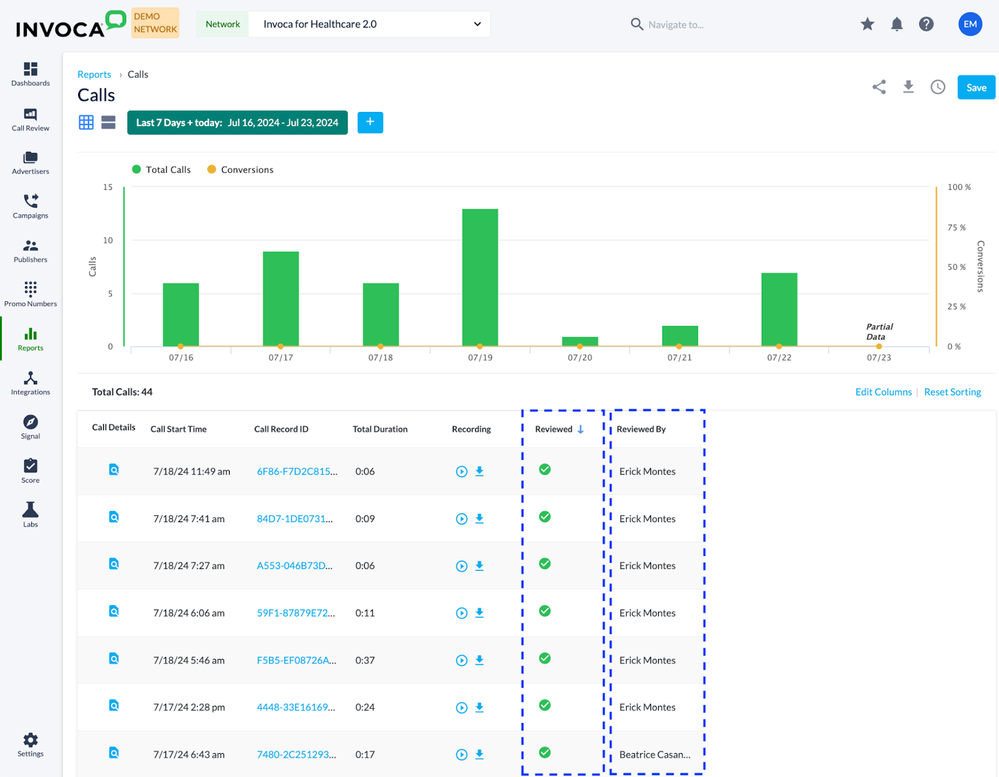Screen dimensions: 999x777
Task: Click the 07/22 chart bar
Action: [x=779, y=310]
